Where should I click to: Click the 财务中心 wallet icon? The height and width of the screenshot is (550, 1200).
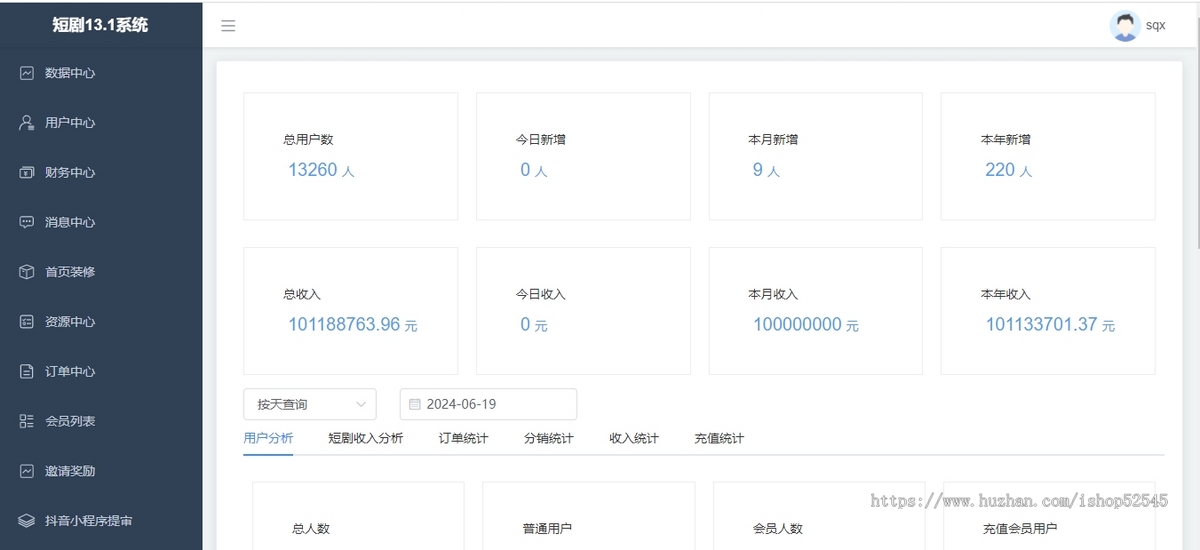coord(27,173)
